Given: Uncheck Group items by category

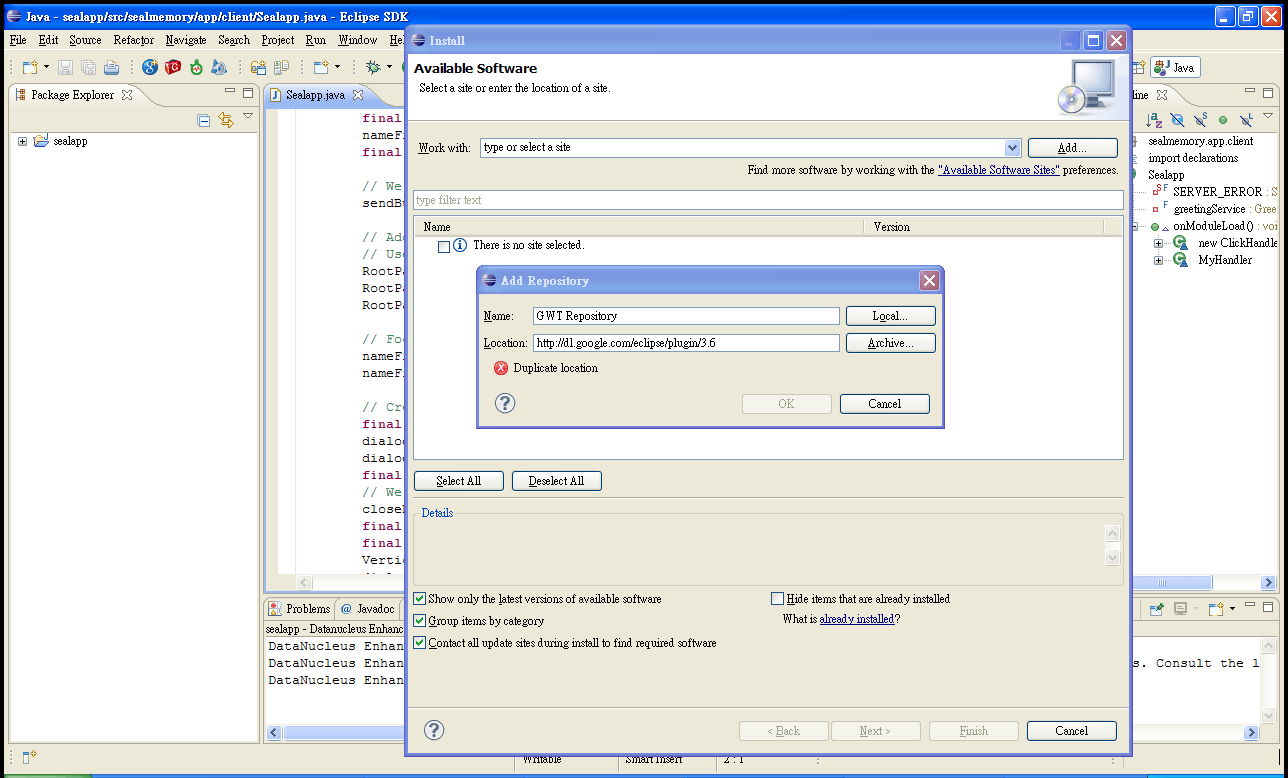Looking at the screenshot, I should click(420, 620).
